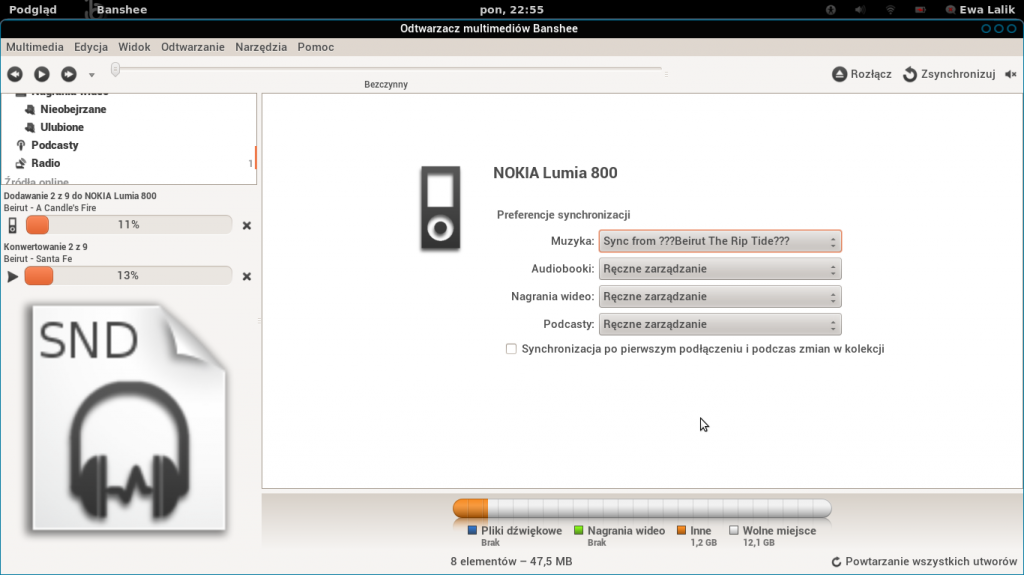Image resolution: width=1024 pixels, height=575 pixels.
Task: Click the play icon beside 13% progress
Action: [x=12, y=276]
